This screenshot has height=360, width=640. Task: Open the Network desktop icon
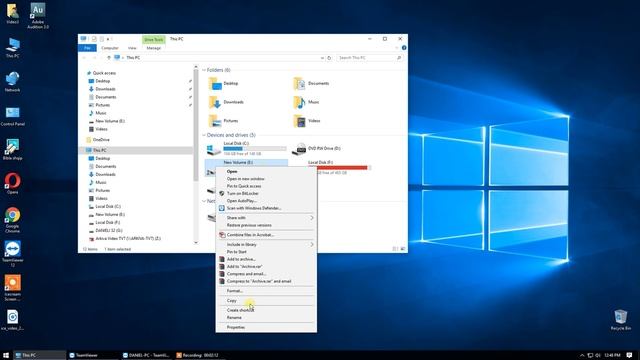pos(12,81)
